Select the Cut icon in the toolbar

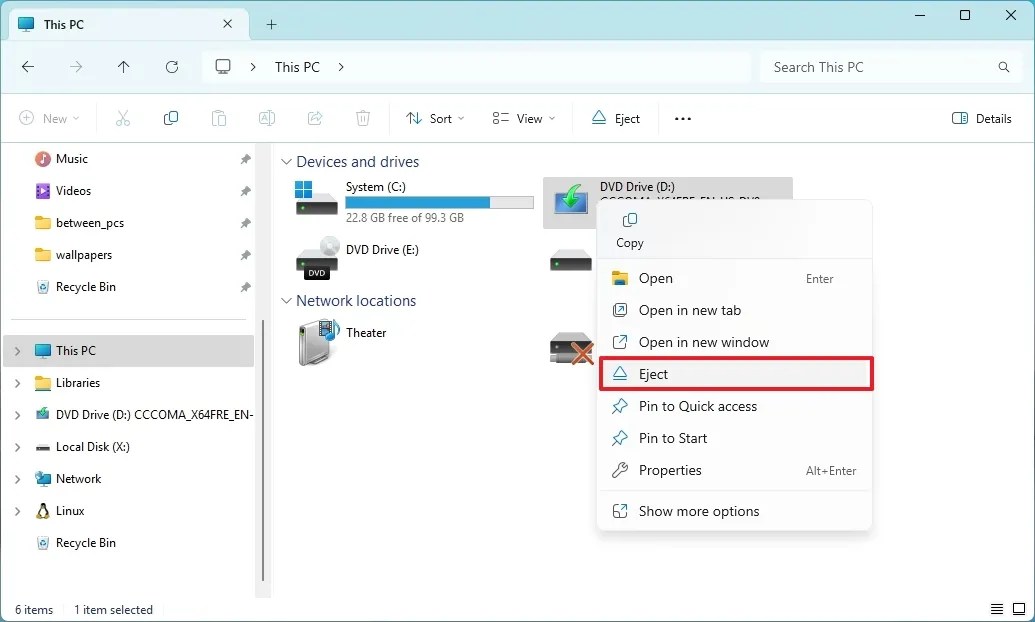[x=122, y=118]
